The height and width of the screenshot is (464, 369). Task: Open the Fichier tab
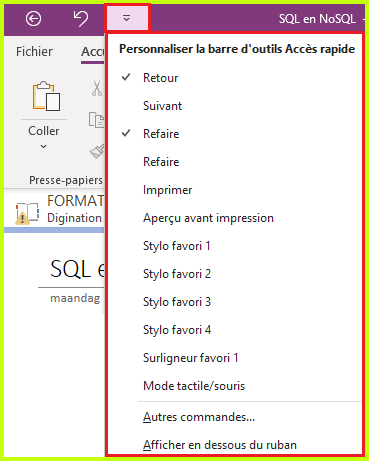(34, 51)
